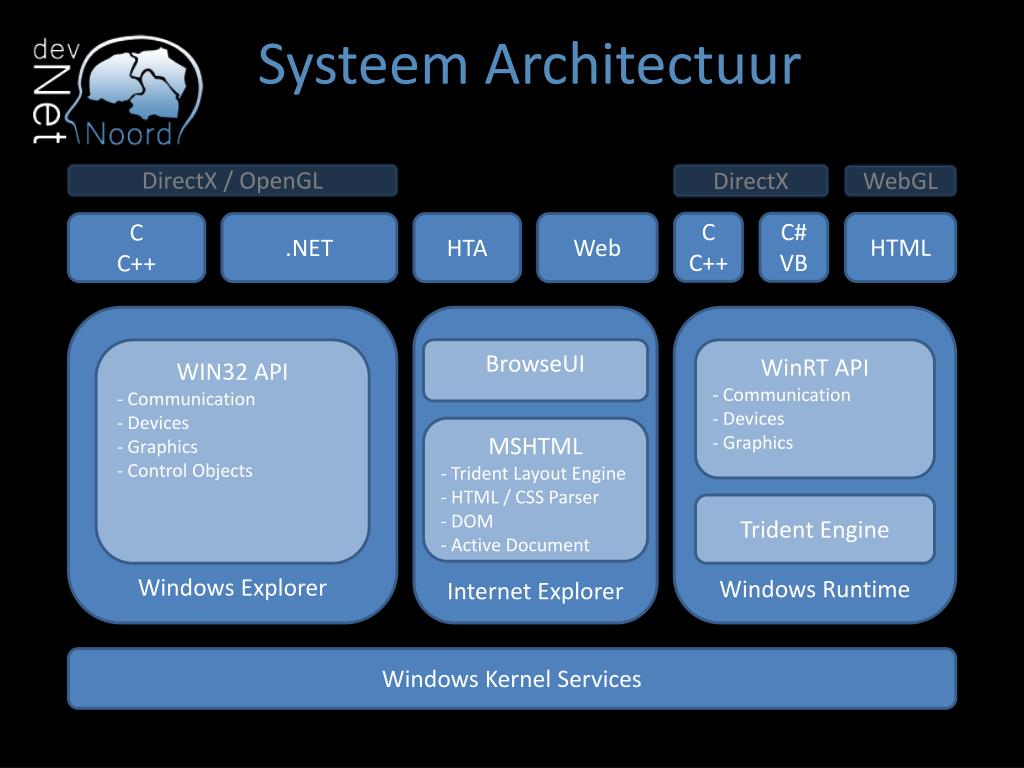This screenshot has height=768, width=1024.
Task: Select the Internet Explorer label
Action: [x=536, y=592]
